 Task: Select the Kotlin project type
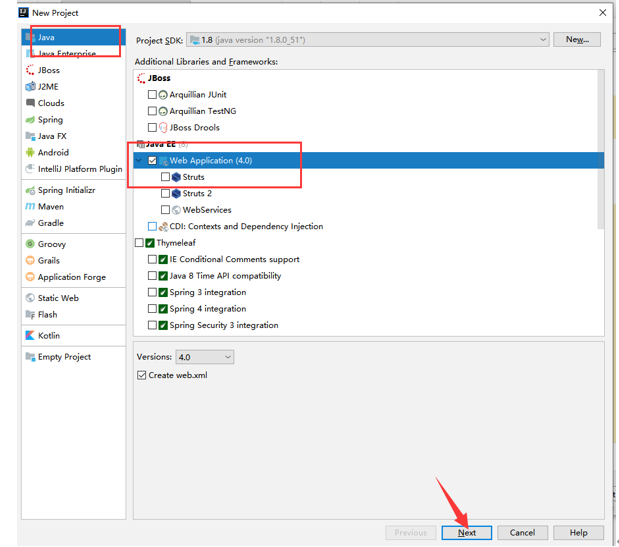73,336
